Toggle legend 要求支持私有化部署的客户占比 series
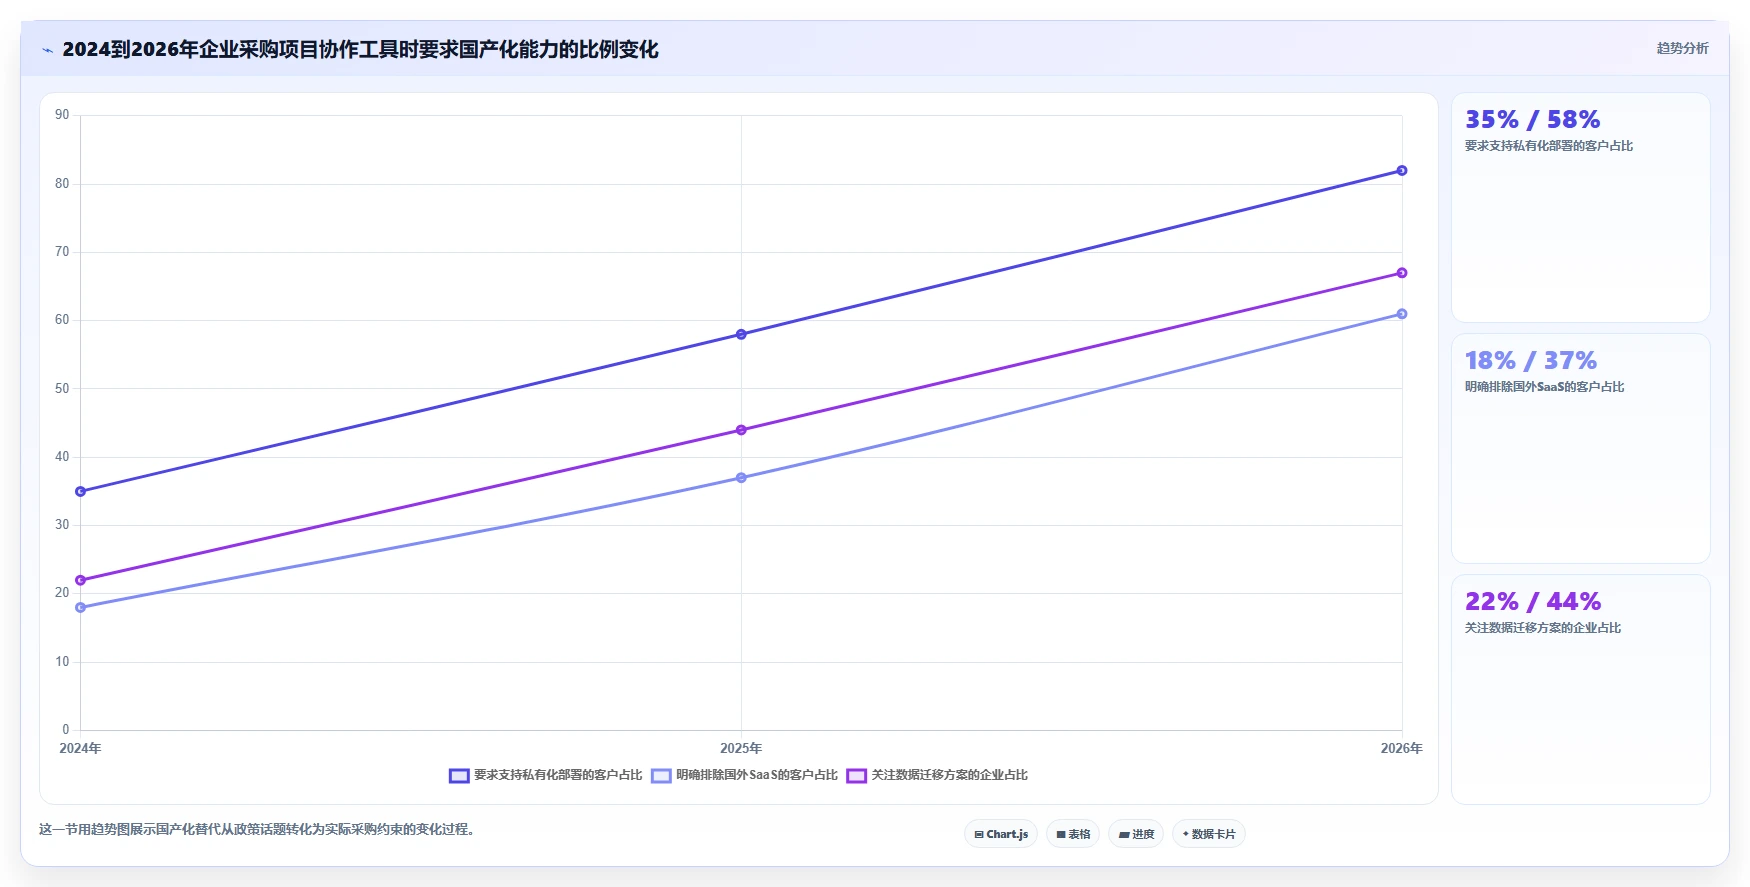 pyautogui.click(x=546, y=775)
